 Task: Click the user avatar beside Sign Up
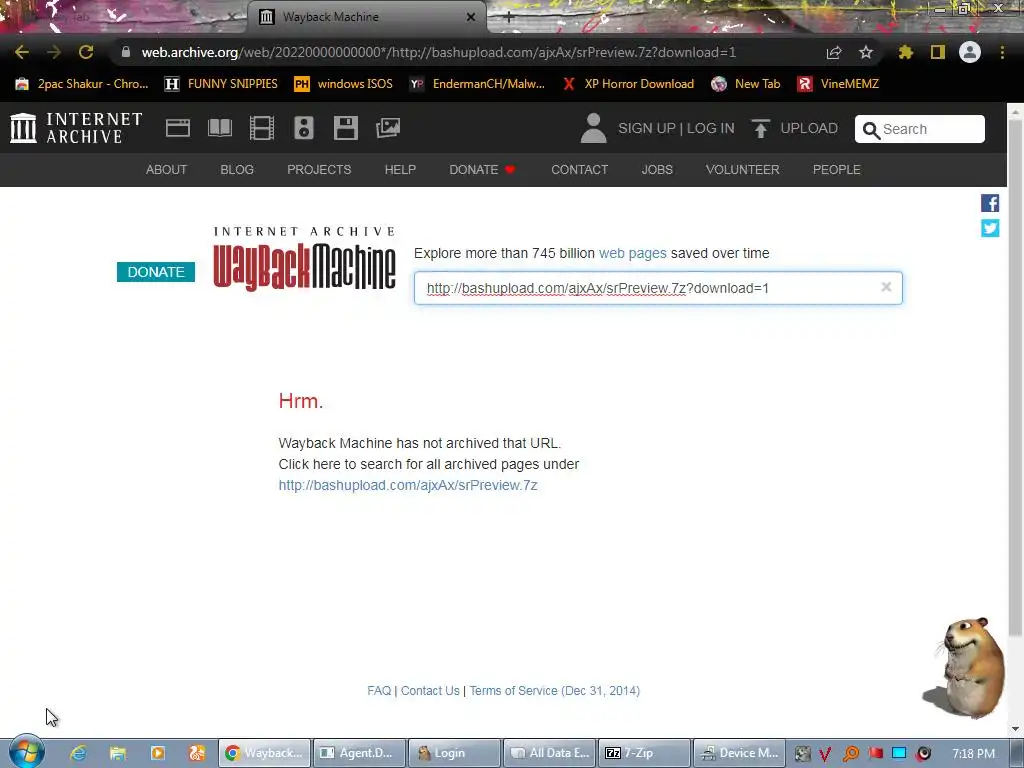coord(594,128)
